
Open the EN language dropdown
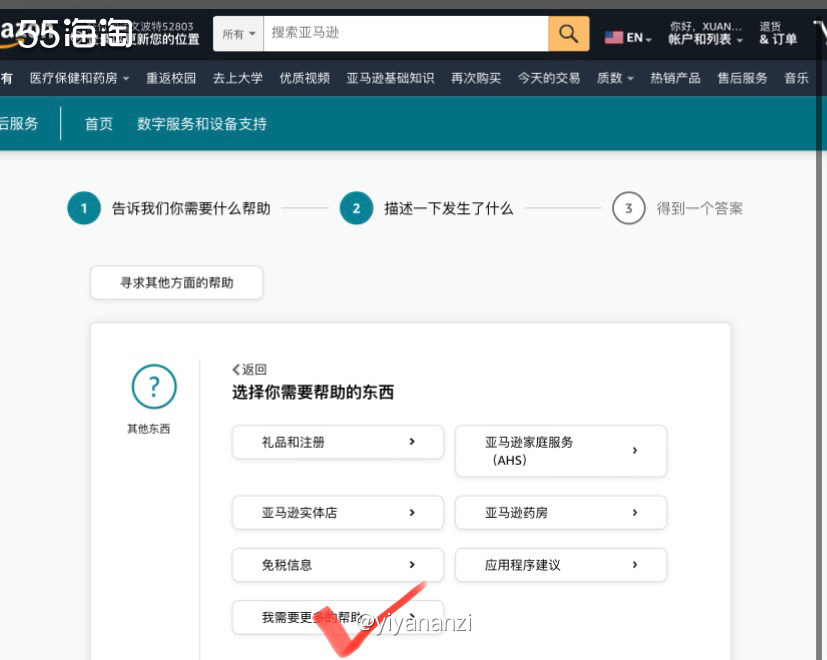pyautogui.click(x=639, y=38)
